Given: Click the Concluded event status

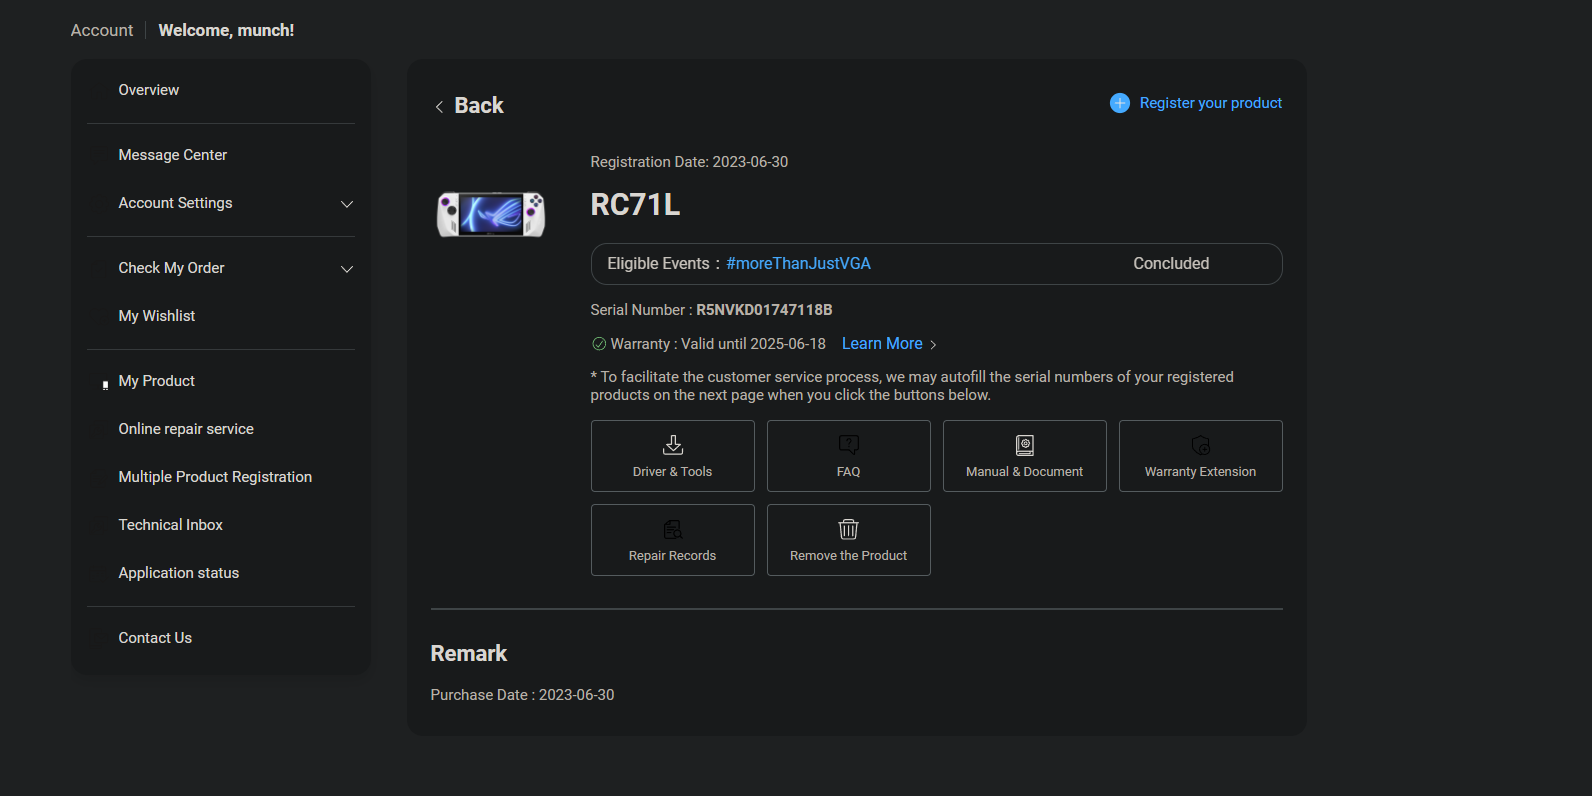Looking at the screenshot, I should click(x=1171, y=264).
